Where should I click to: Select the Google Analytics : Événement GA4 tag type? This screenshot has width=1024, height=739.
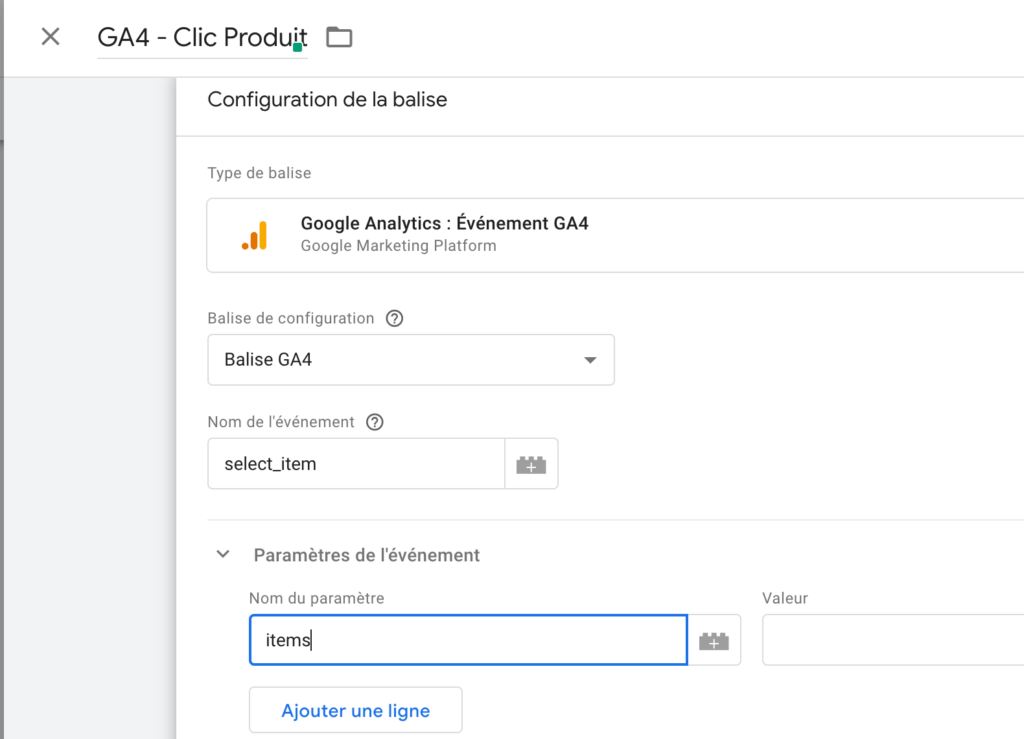[x=615, y=235]
